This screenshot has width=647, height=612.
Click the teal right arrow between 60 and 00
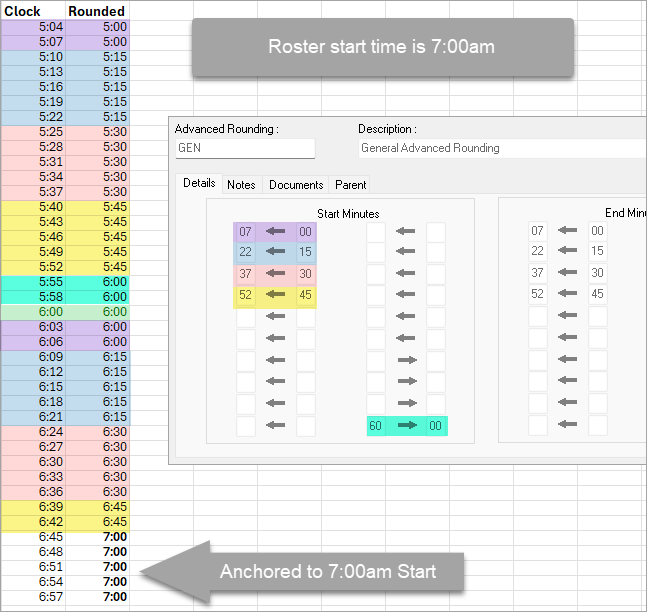point(407,425)
